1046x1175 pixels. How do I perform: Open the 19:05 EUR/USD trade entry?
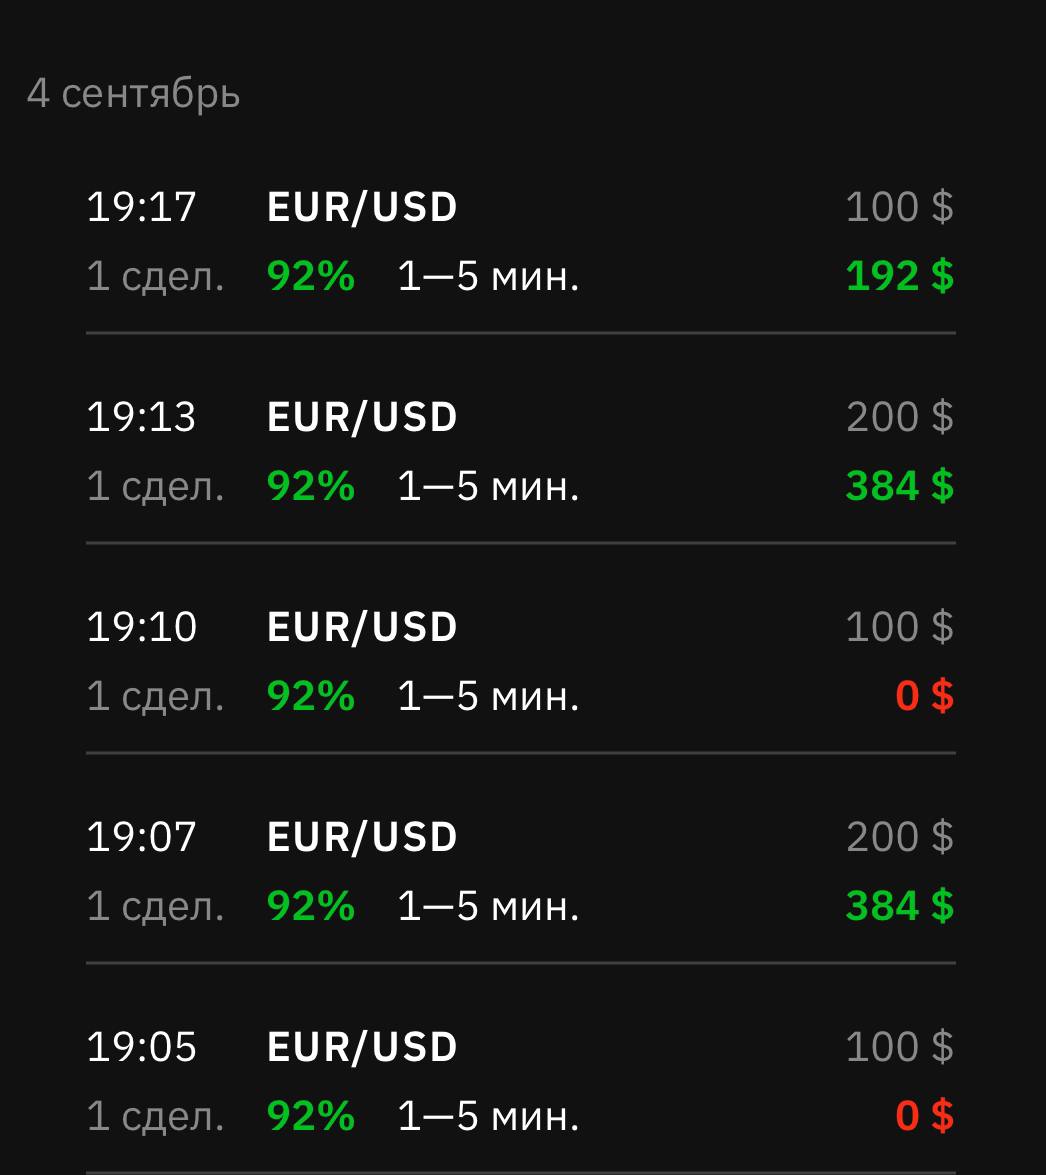(x=362, y=1048)
